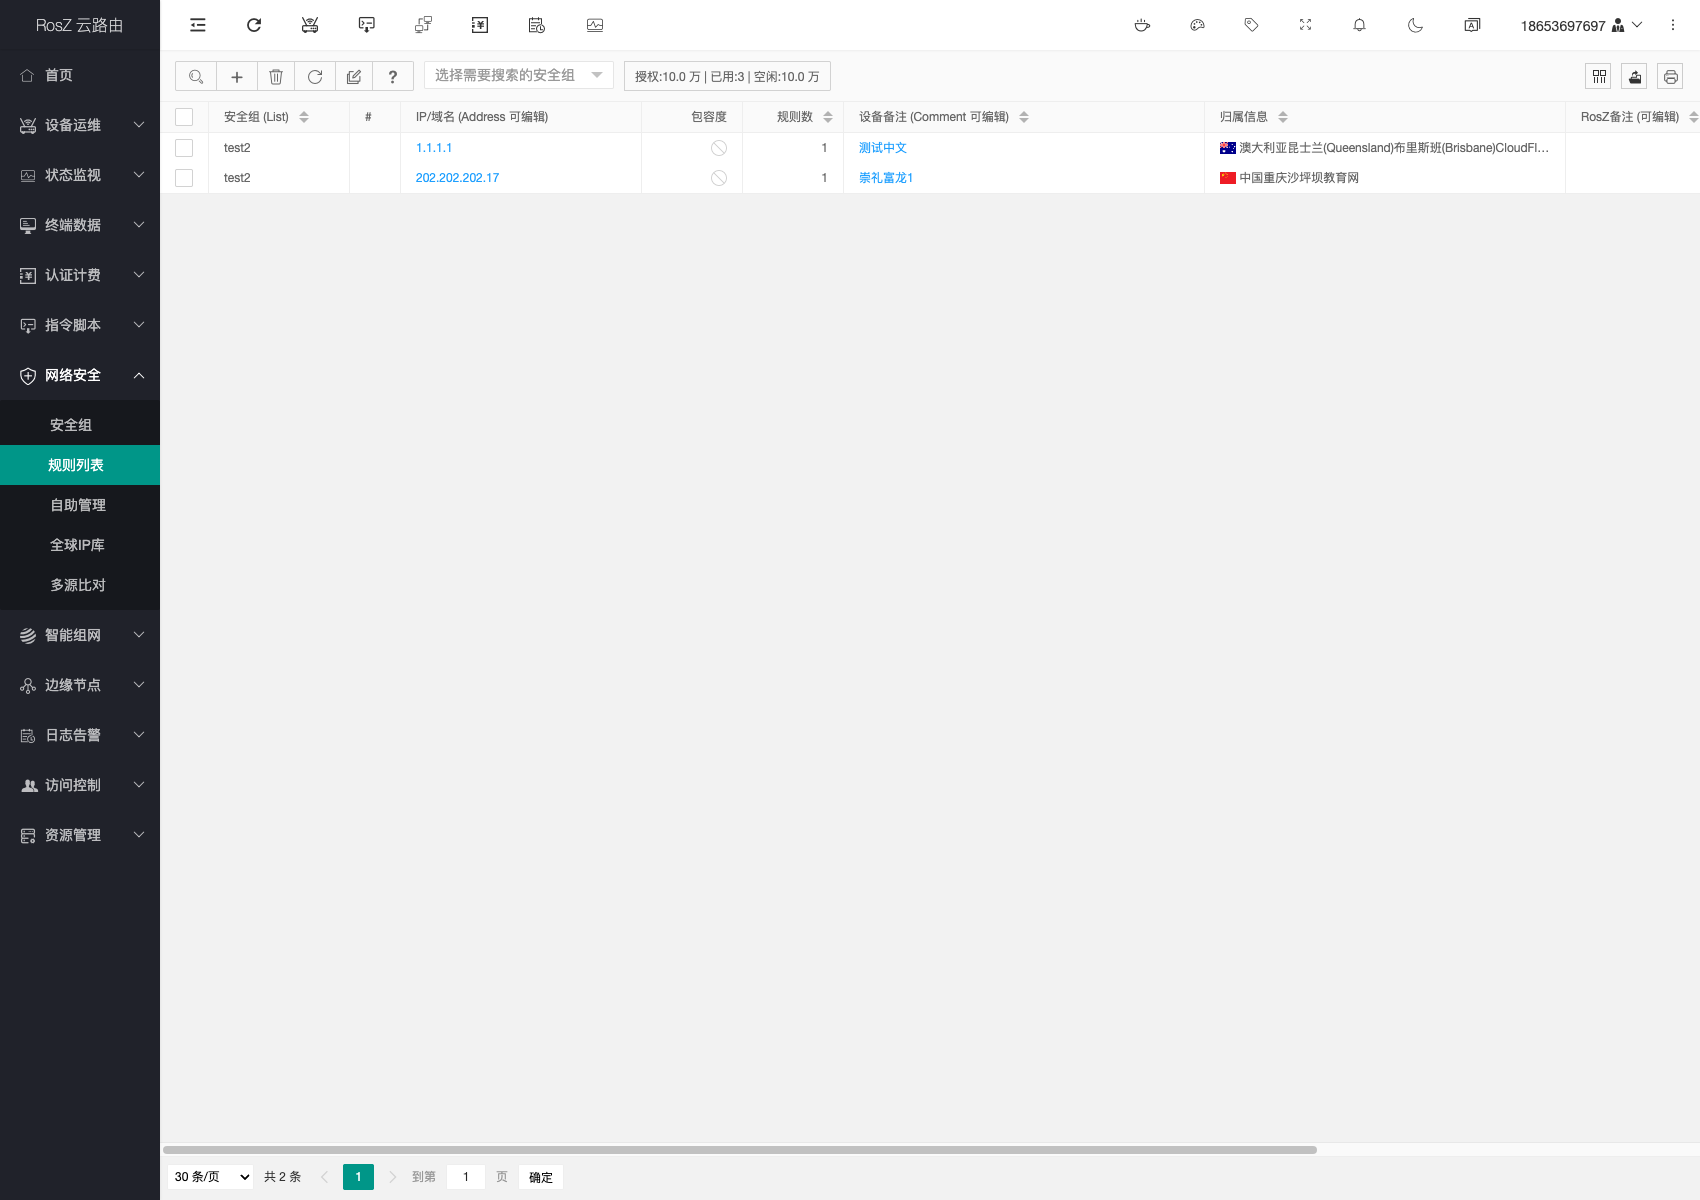Click the print icon at top right
This screenshot has width=1700, height=1200.
1670,77
